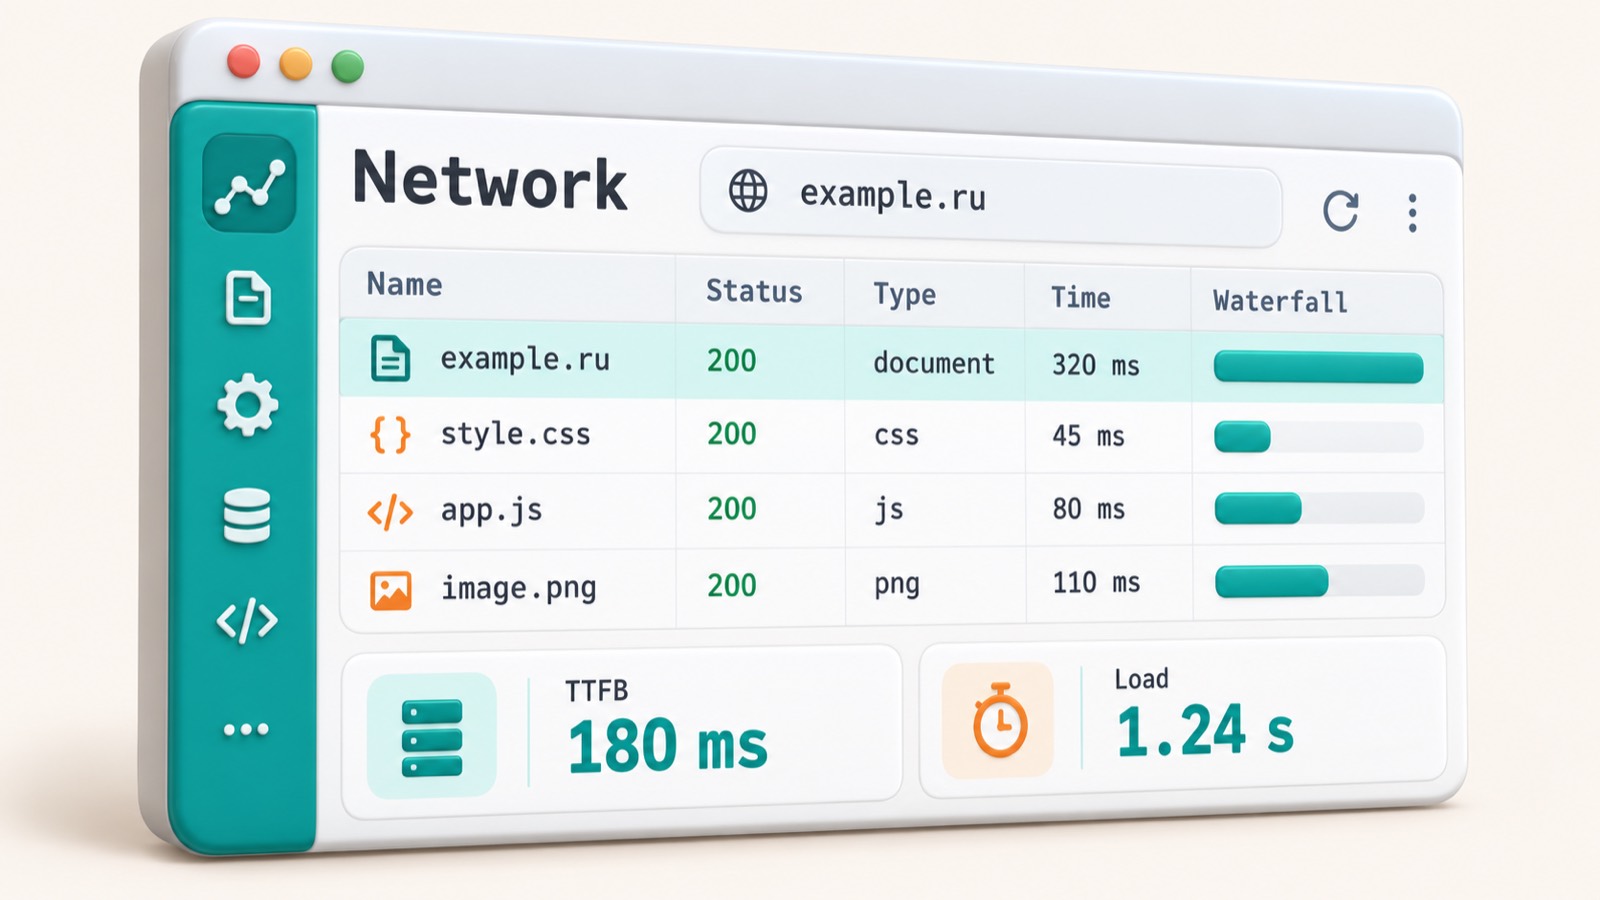The width and height of the screenshot is (1600, 900).
Task: Click the Network panel heading
Action: [x=490, y=181]
